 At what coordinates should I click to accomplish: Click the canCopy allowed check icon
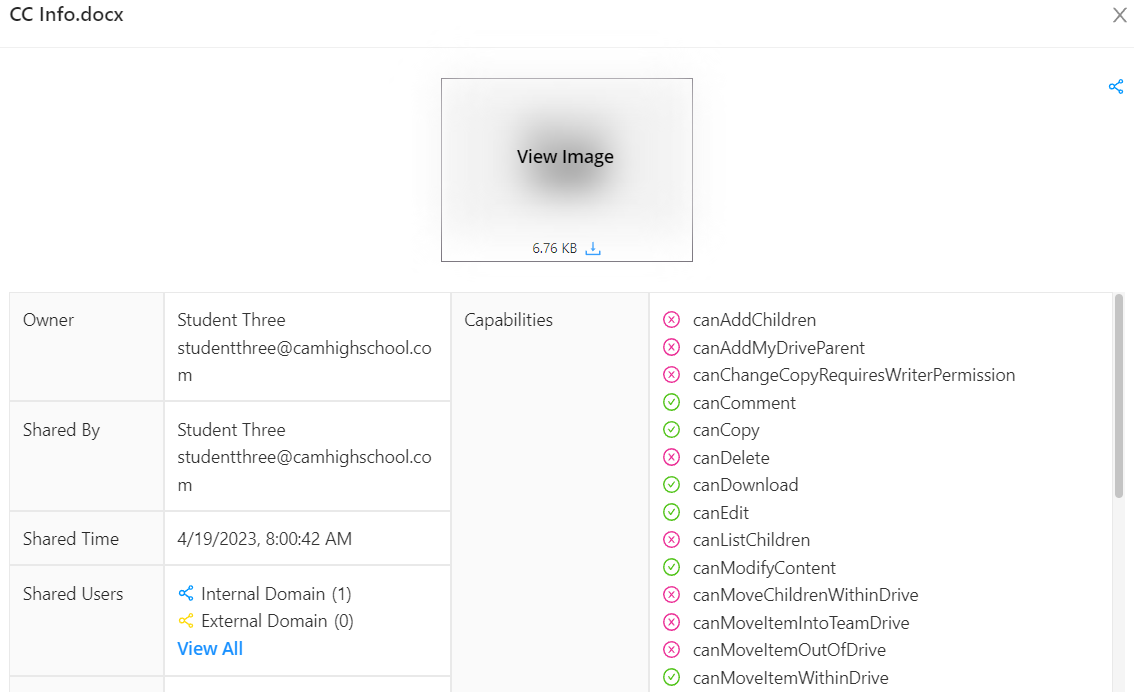coord(672,430)
